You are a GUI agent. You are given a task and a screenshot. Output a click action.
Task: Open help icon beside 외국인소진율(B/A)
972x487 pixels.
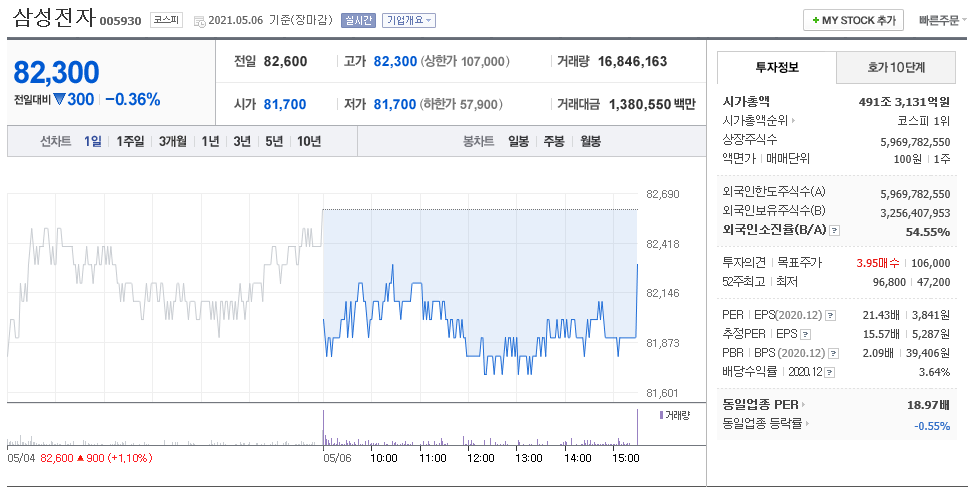tap(834, 230)
